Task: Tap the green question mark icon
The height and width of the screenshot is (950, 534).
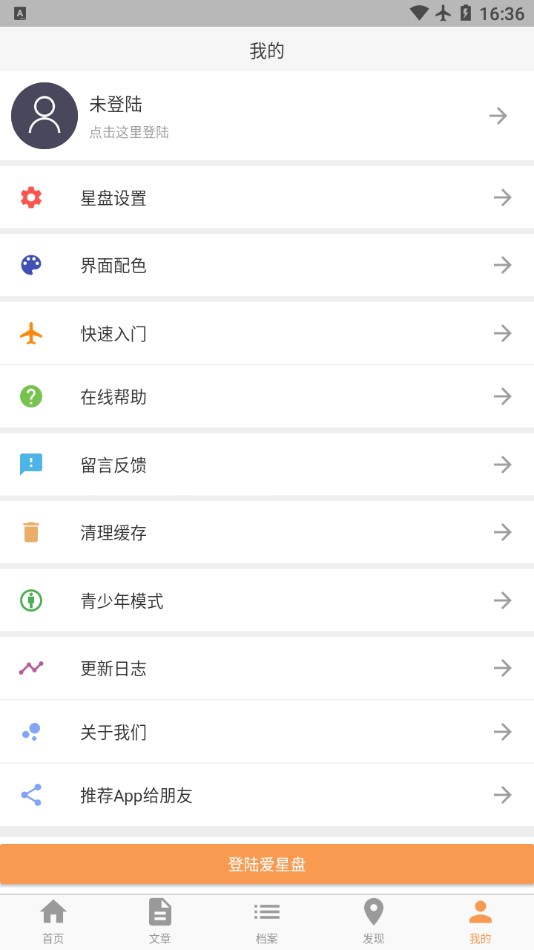Action: tap(31, 396)
